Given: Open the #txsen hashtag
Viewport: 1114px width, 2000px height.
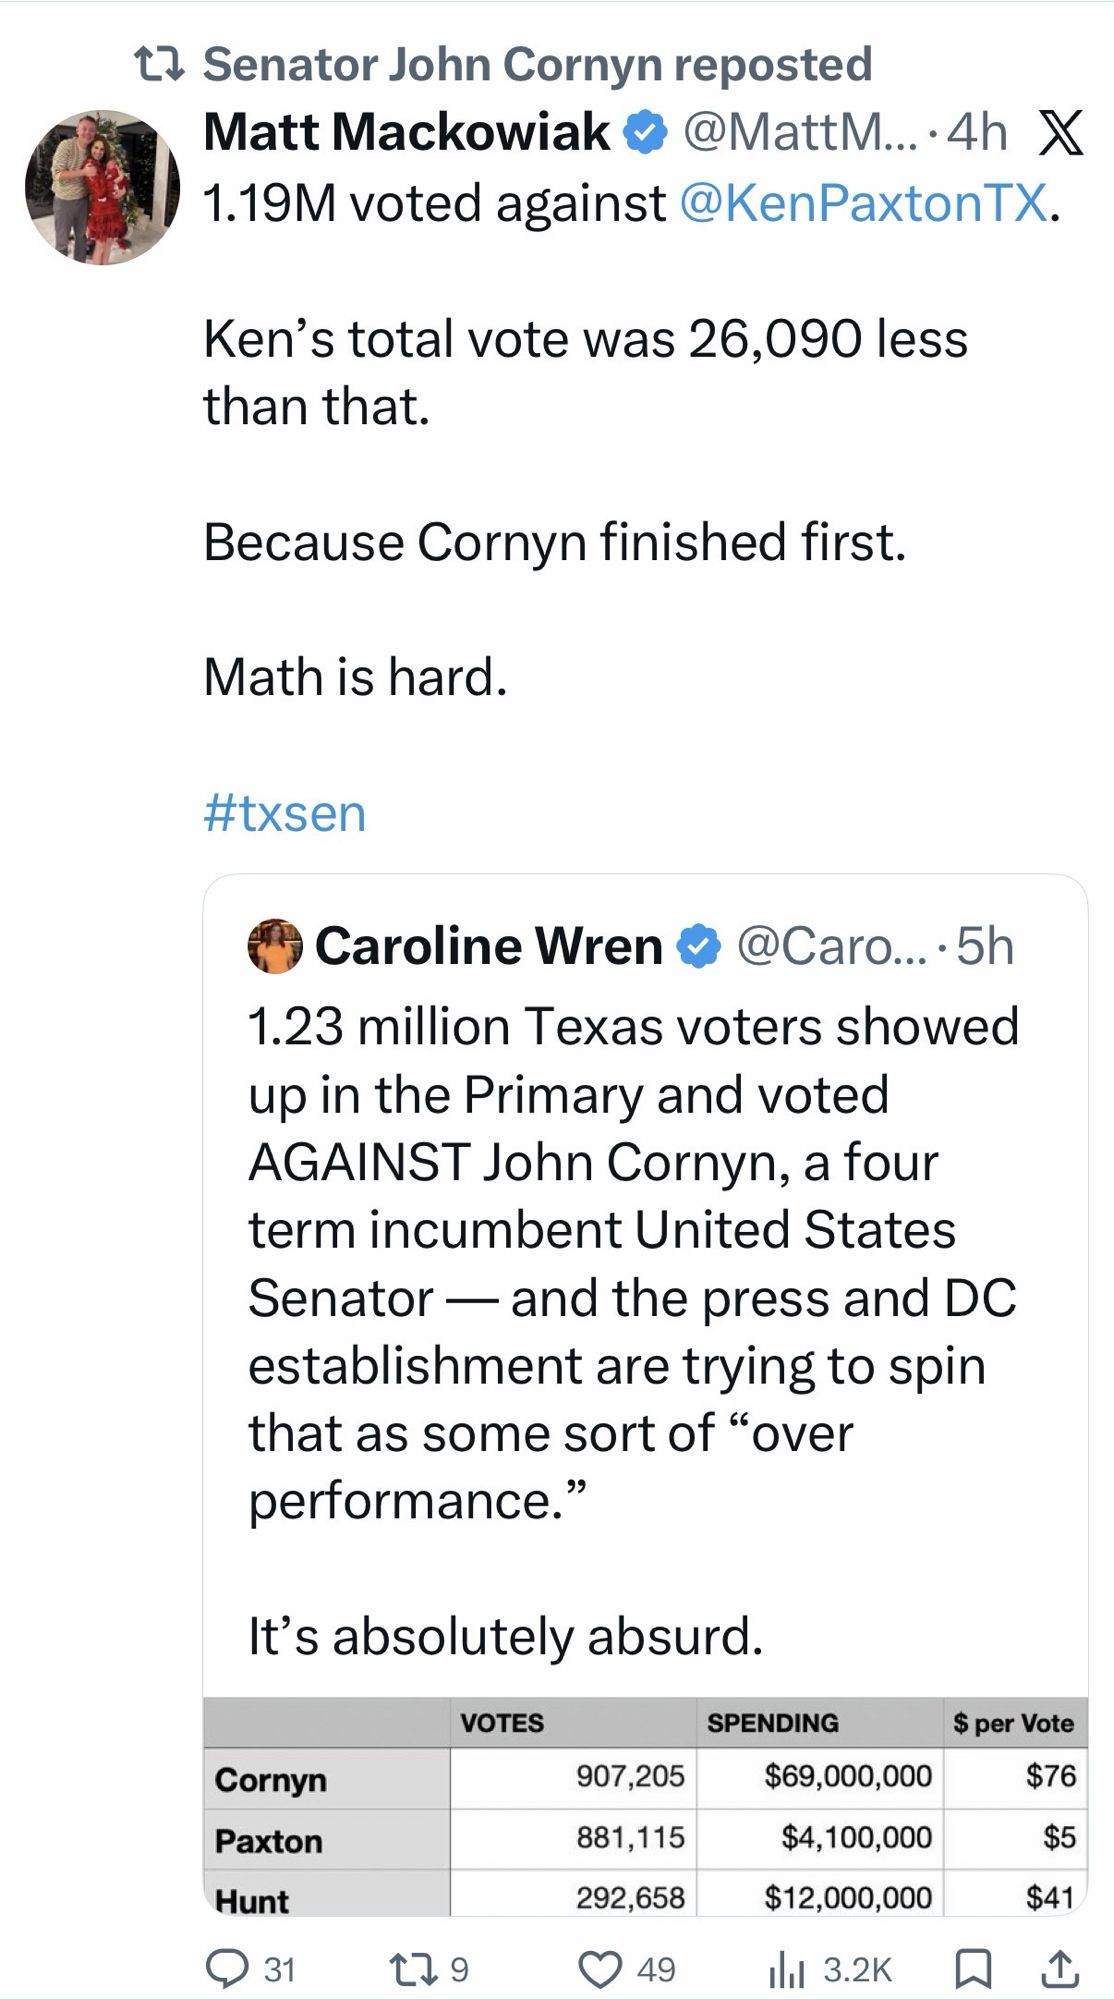Looking at the screenshot, I should coord(284,813).
